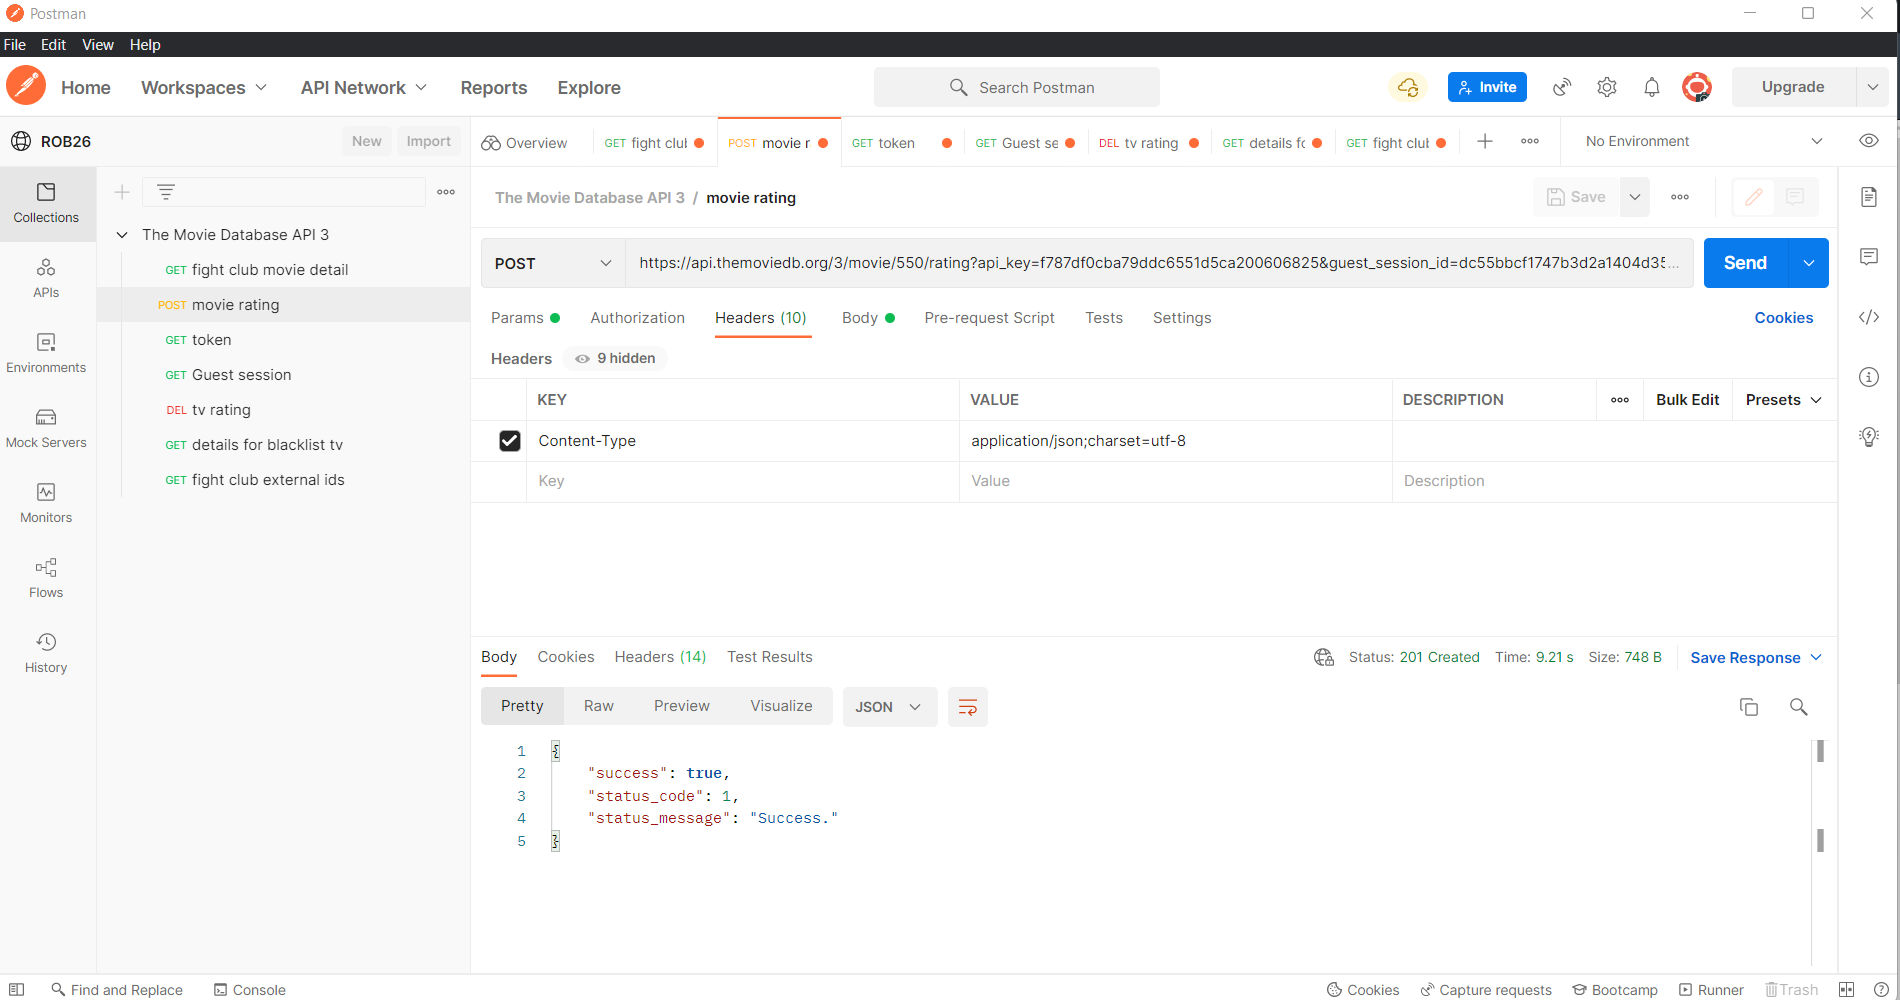Search within the response body
1900x1000 pixels.
(x=1798, y=707)
